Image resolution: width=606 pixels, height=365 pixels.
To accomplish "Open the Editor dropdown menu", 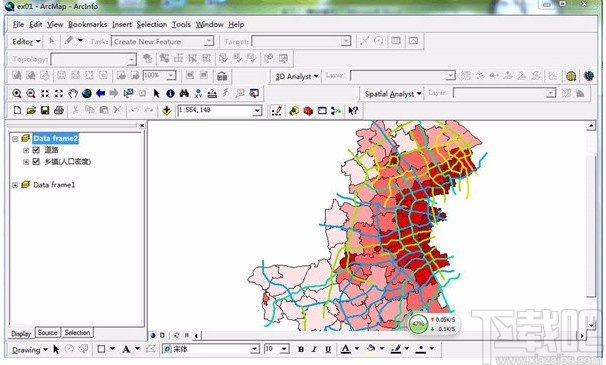I will 26,41.
